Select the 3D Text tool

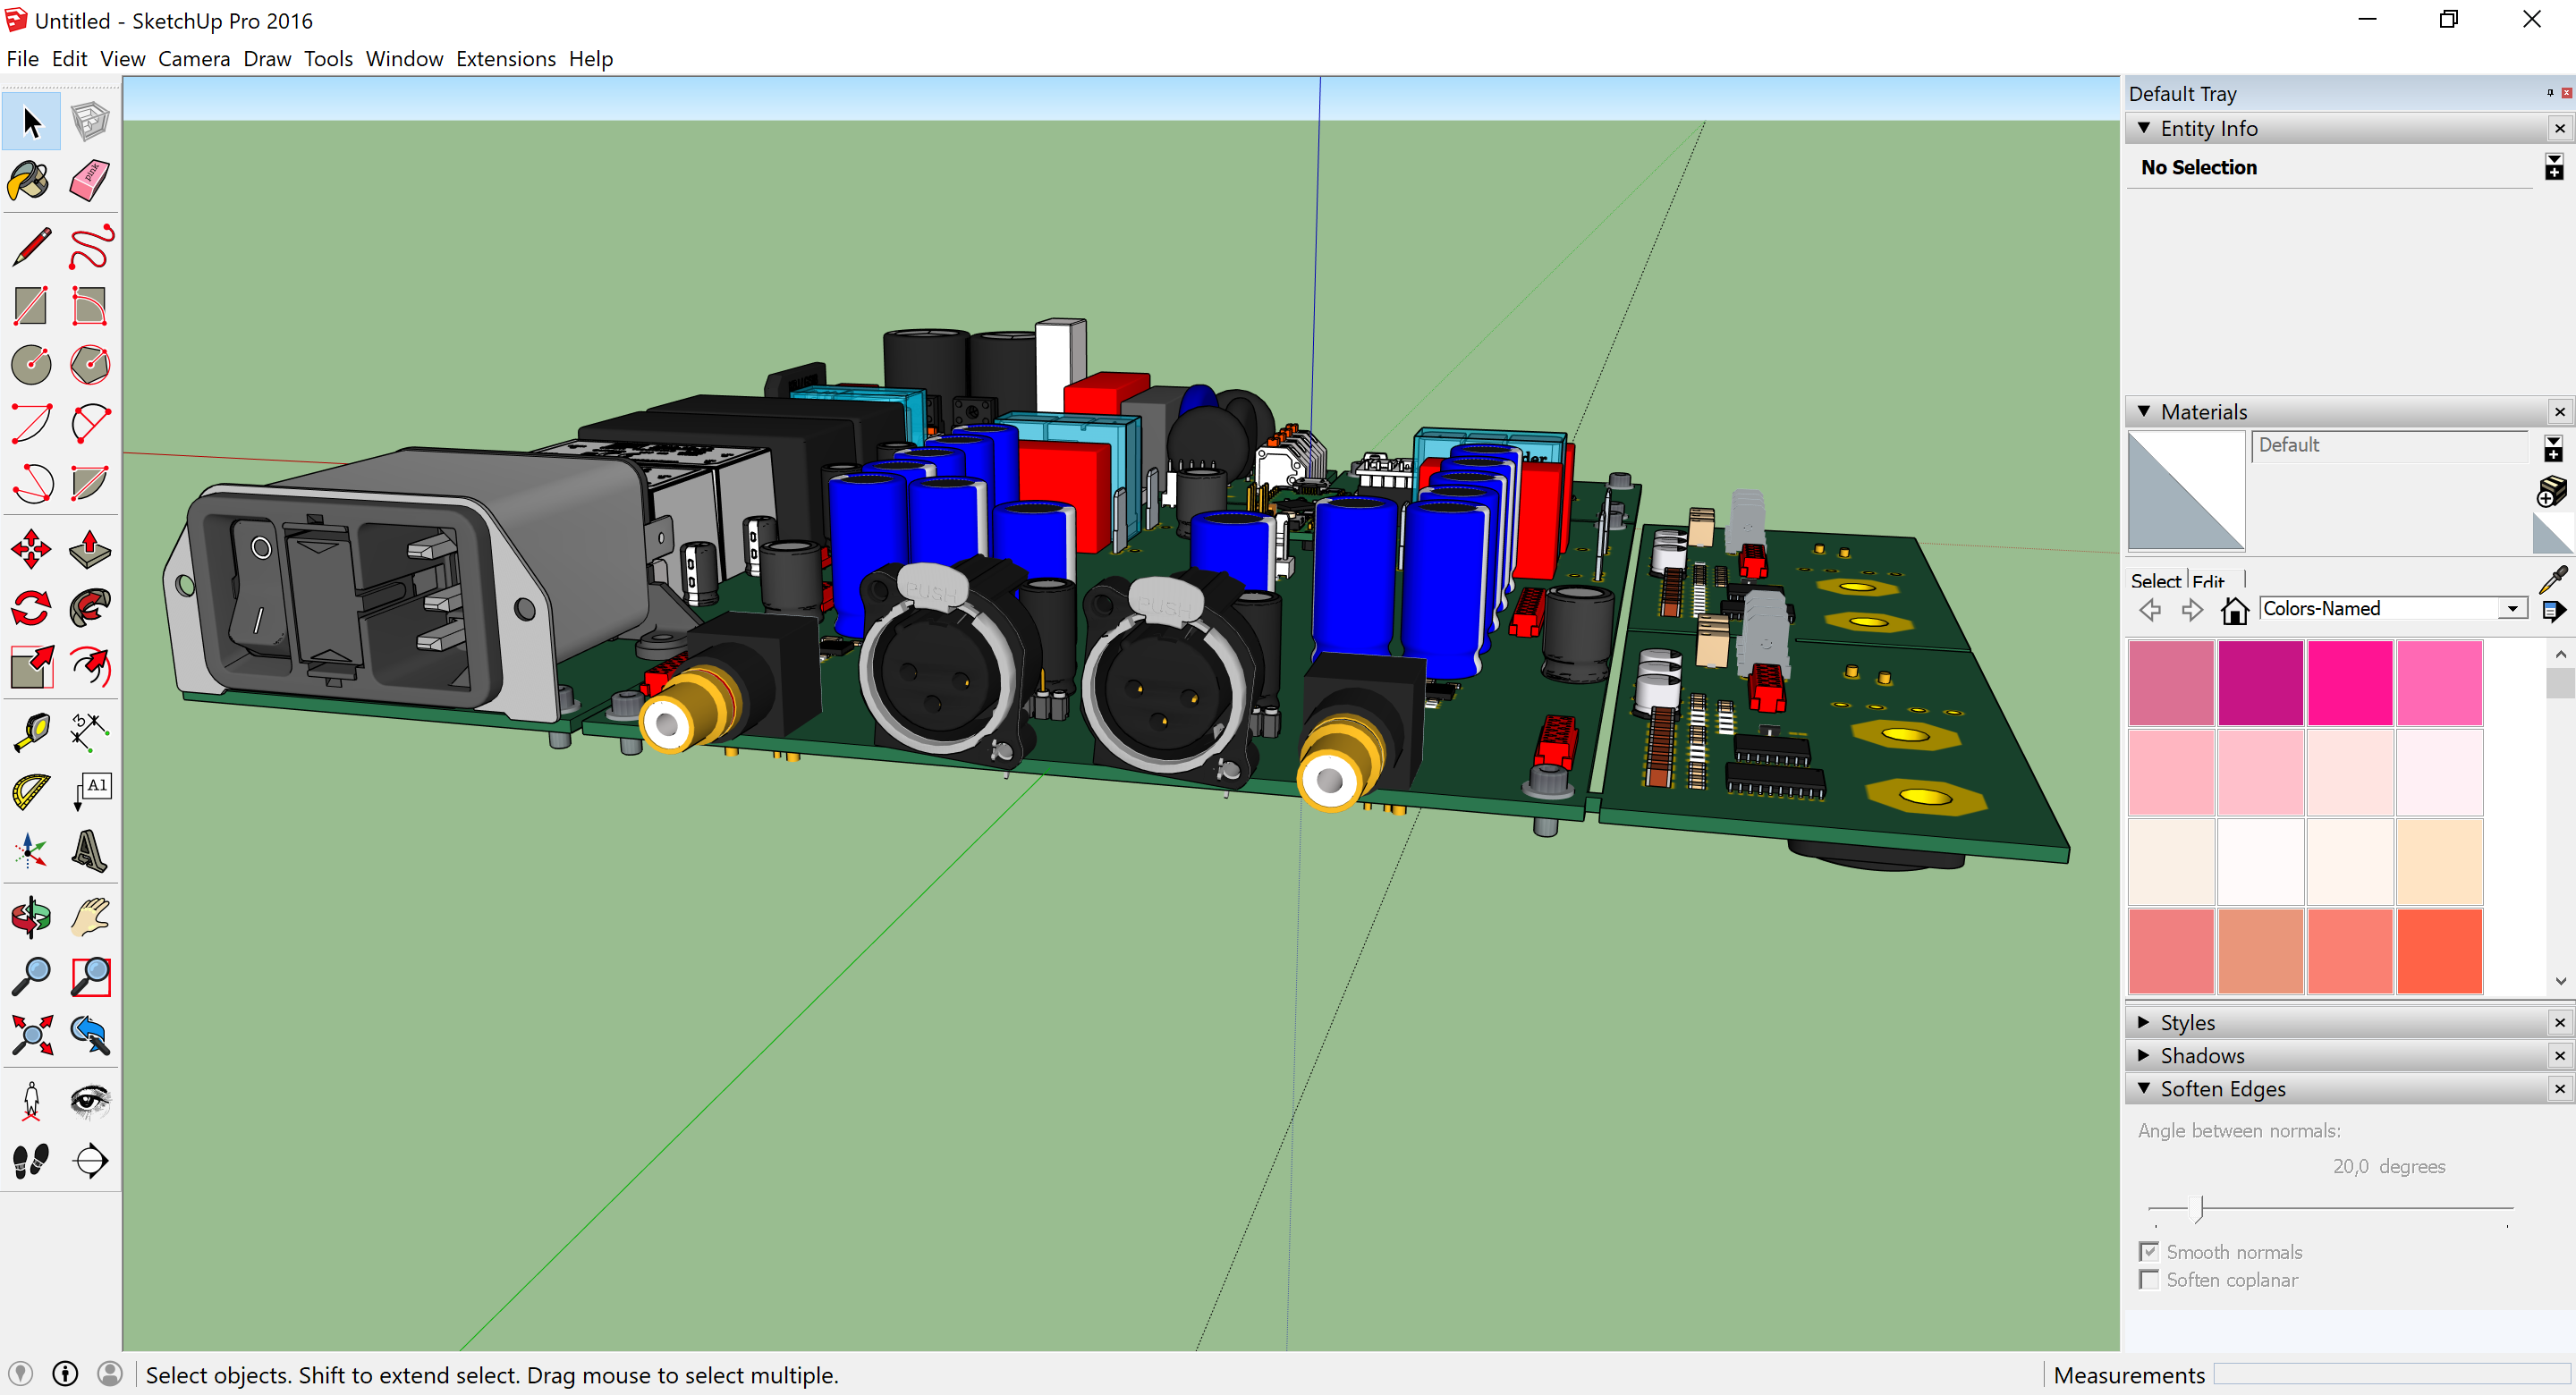coord(90,851)
